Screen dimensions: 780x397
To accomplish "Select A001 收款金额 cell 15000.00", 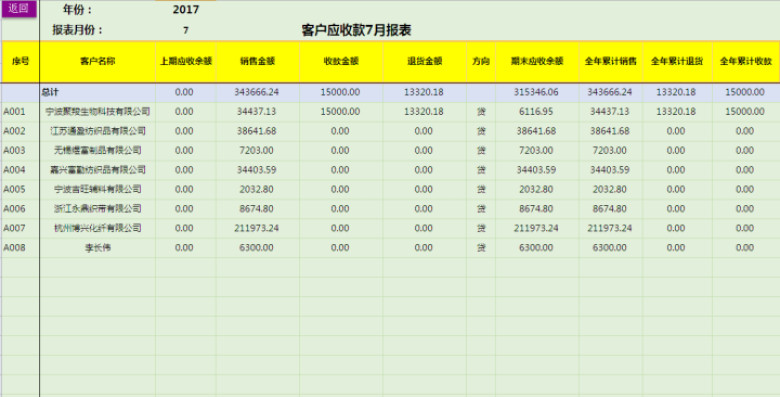I will pyautogui.click(x=341, y=112).
